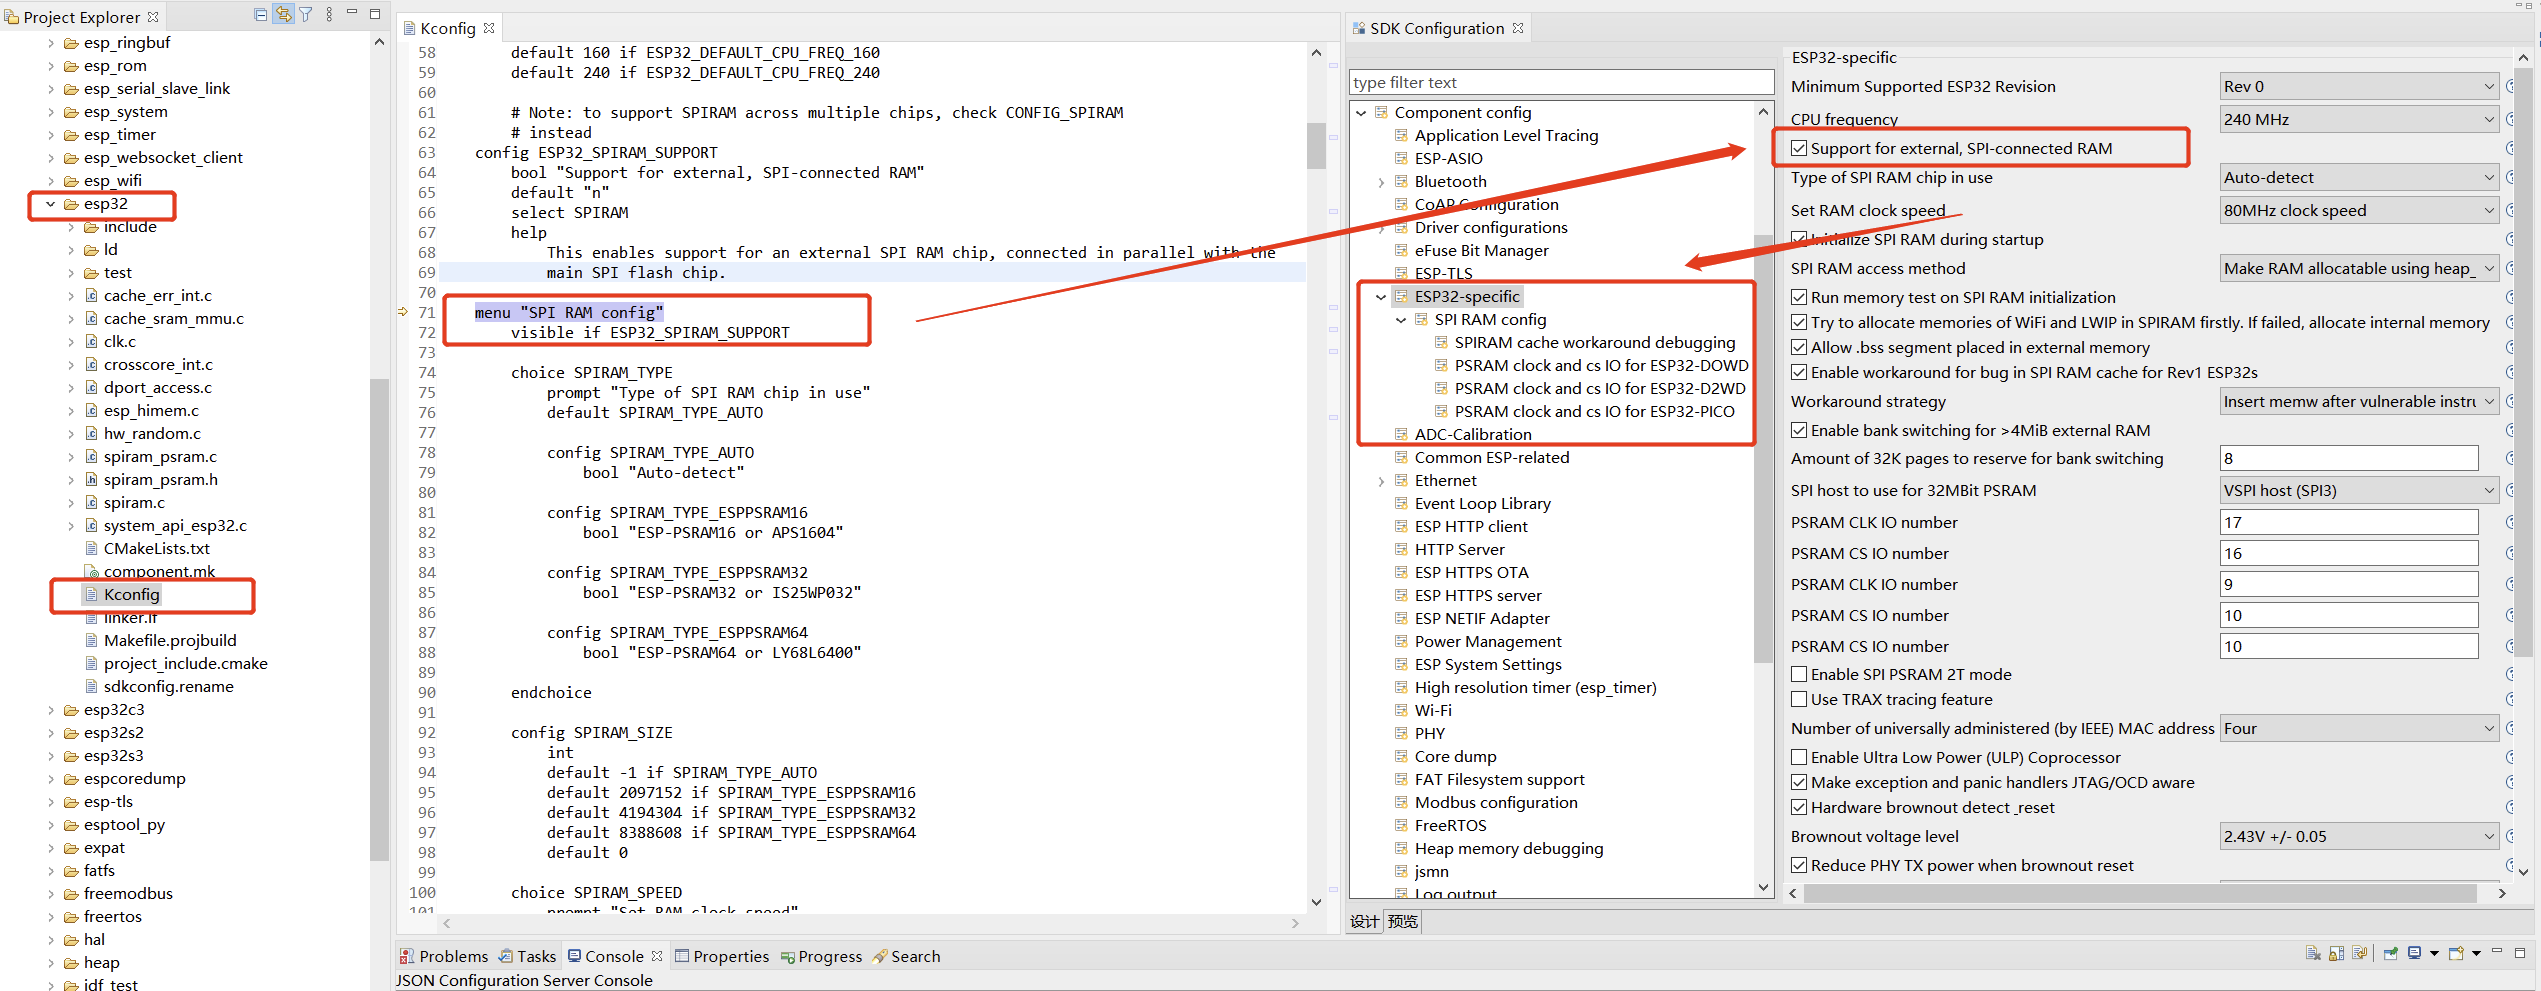The height and width of the screenshot is (991, 2541).
Task: Open the Project Explorer view menu icon
Action: pos(328,13)
